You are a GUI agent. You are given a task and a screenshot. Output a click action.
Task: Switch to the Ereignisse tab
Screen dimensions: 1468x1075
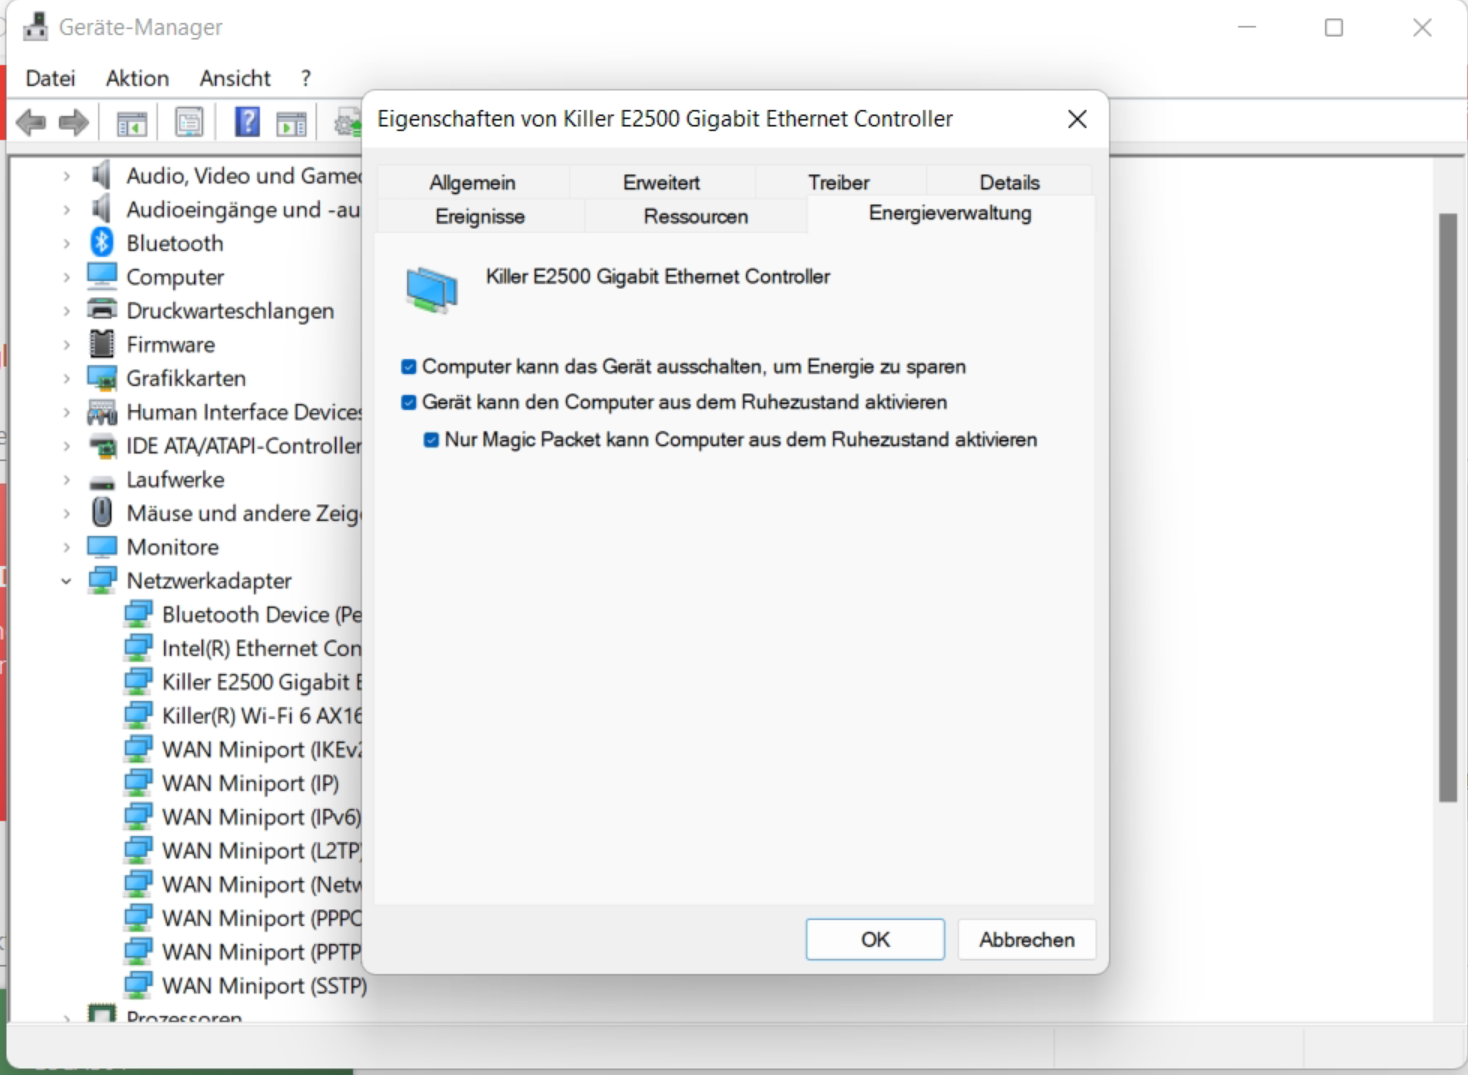coord(480,216)
